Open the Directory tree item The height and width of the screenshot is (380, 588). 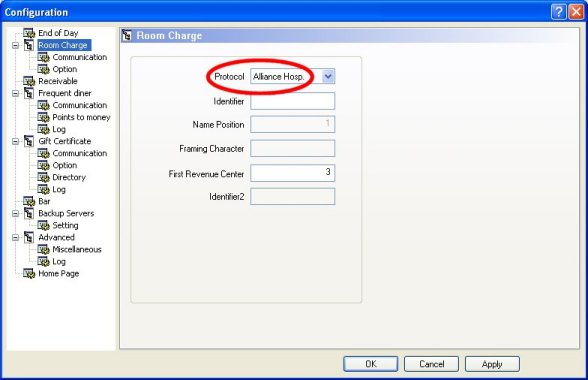69,177
